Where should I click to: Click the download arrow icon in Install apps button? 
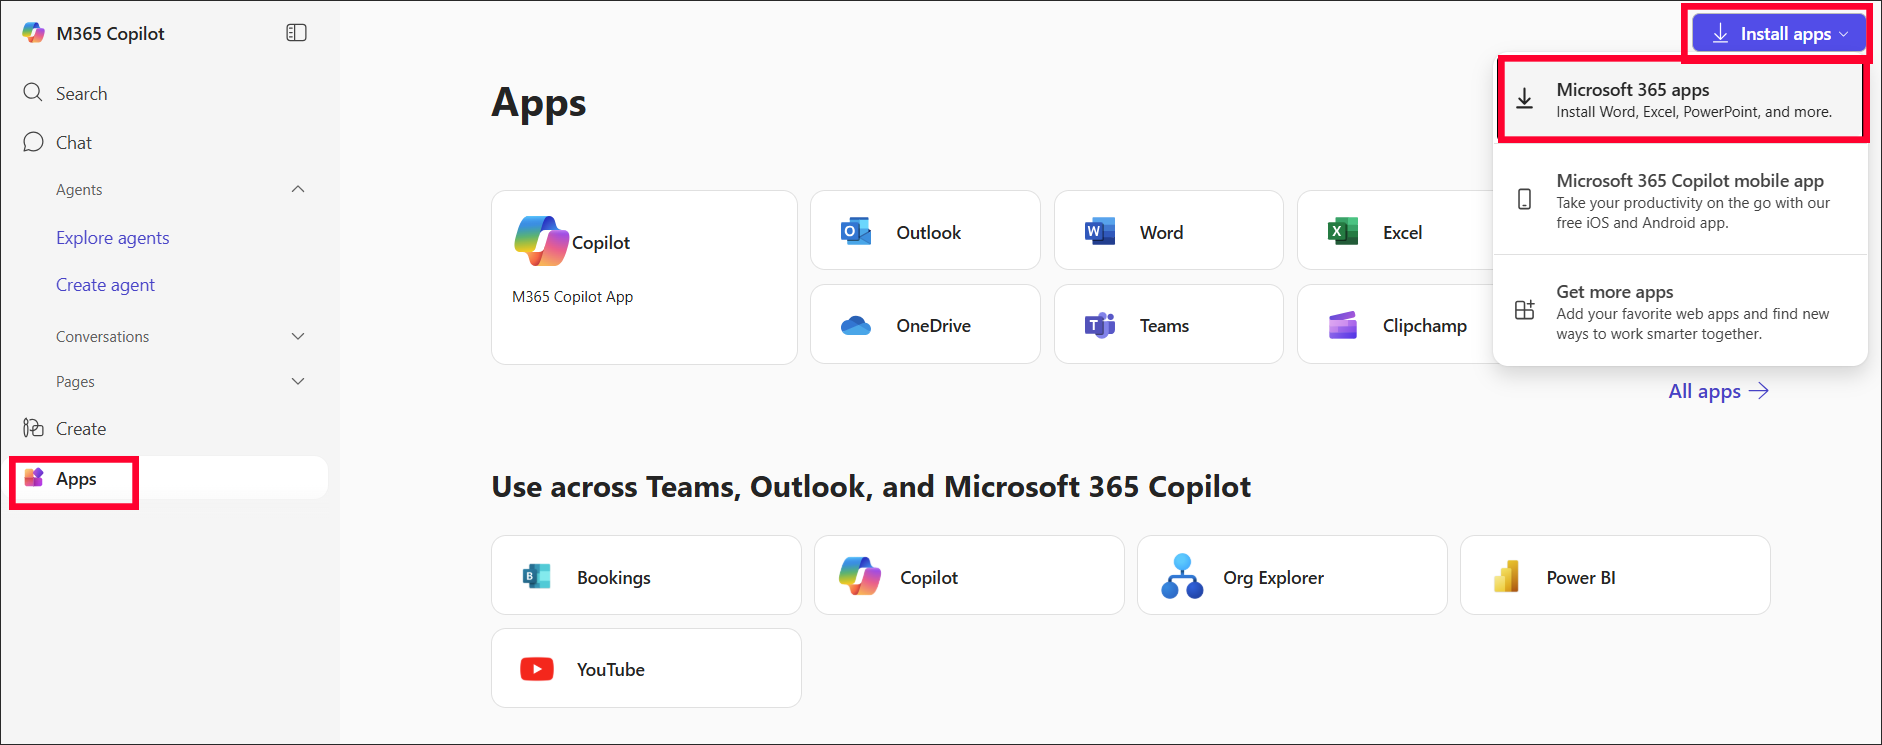coord(1720,33)
